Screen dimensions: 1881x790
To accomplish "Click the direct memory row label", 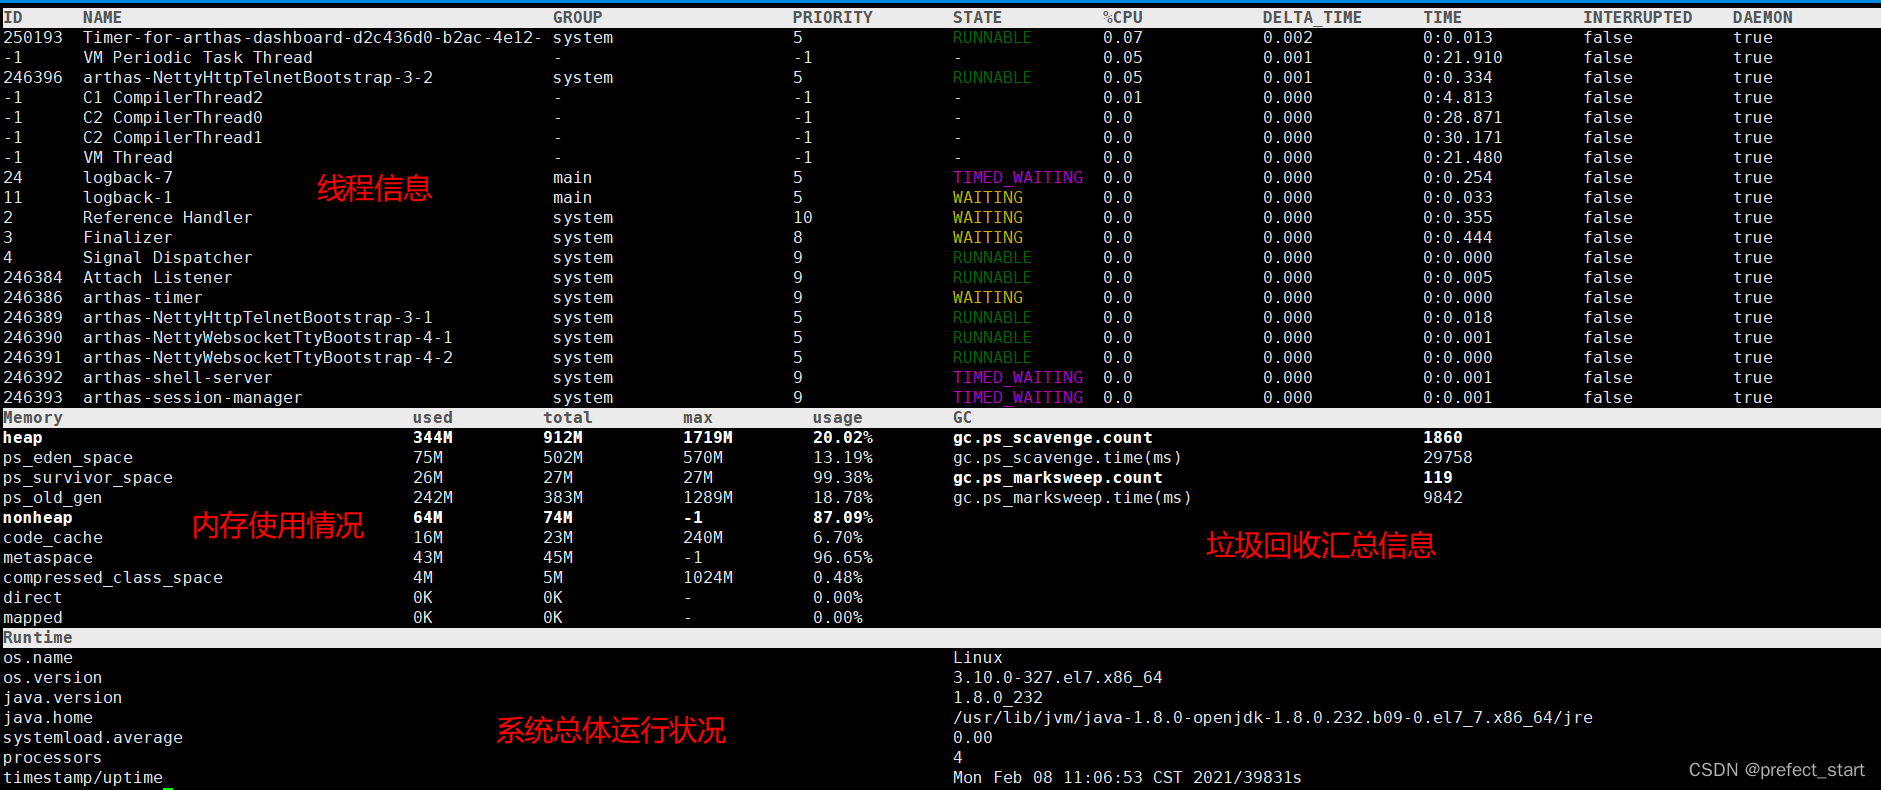I will [33, 598].
